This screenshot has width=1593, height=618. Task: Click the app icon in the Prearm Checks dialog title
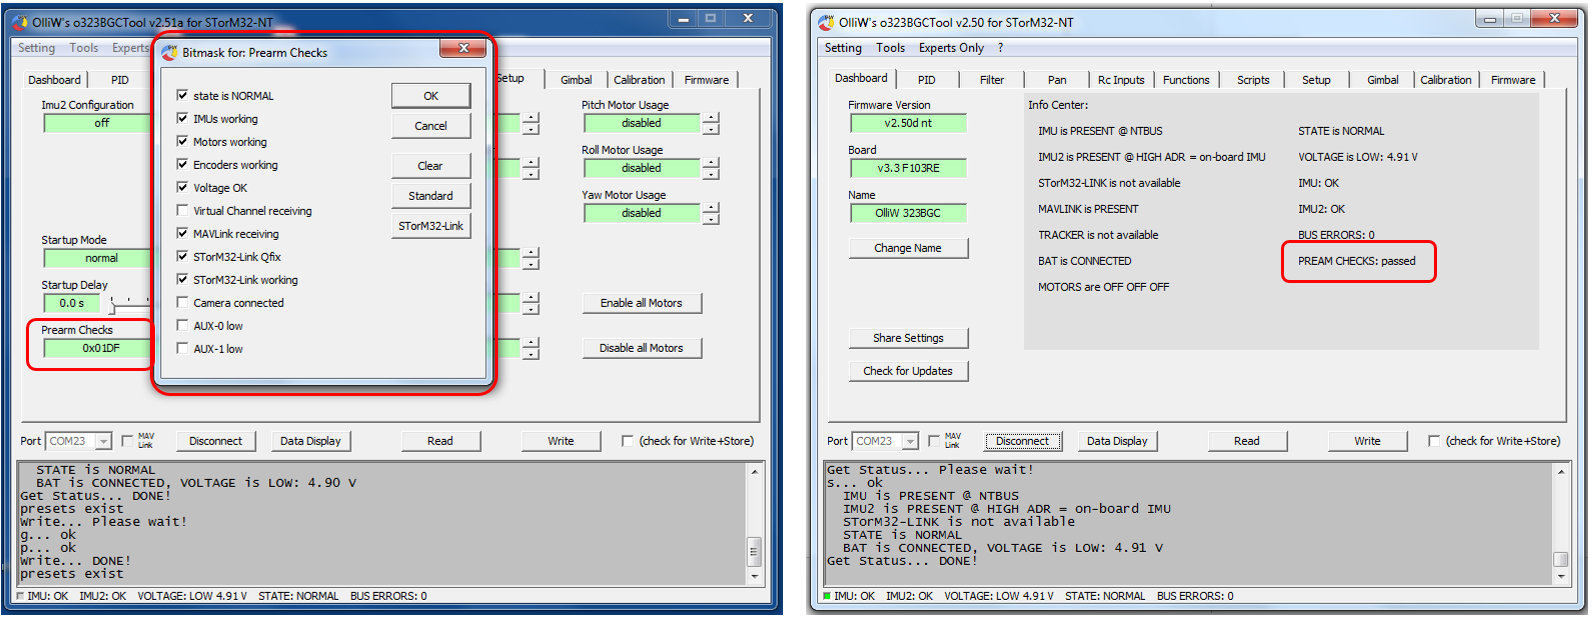click(170, 52)
